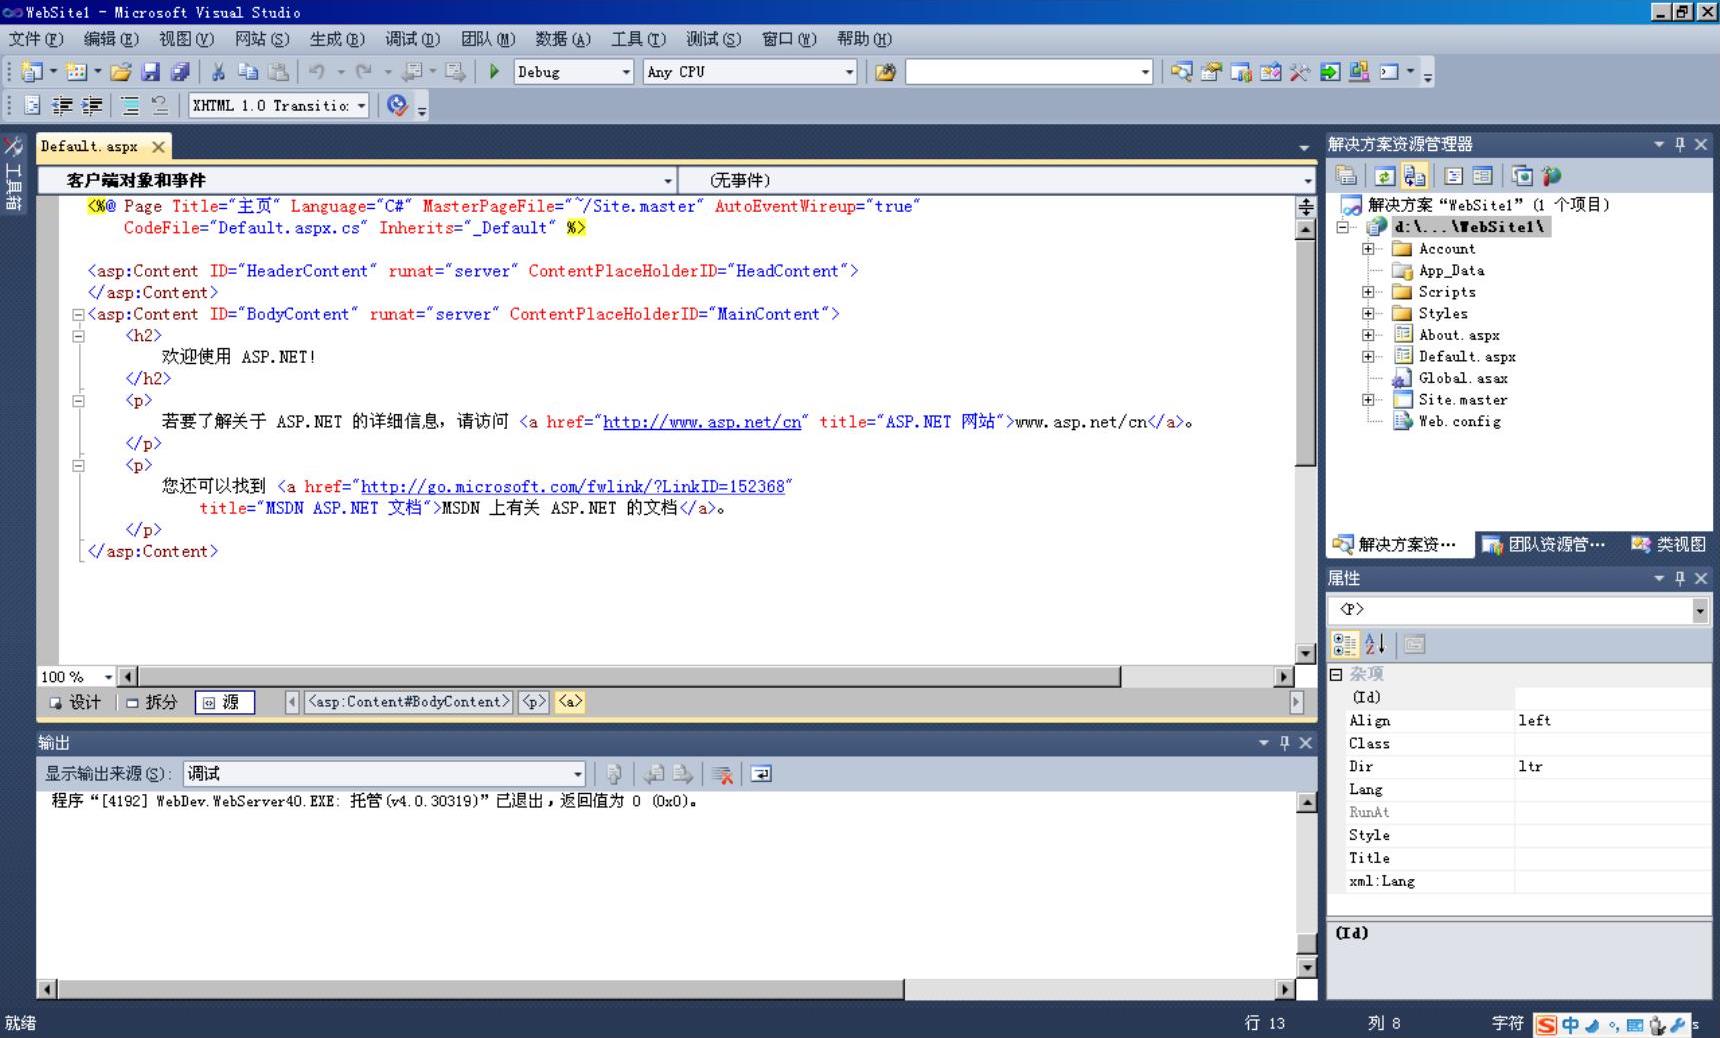The width and height of the screenshot is (1720, 1038).
Task: Click the Start Debugging green play icon
Action: (x=494, y=72)
